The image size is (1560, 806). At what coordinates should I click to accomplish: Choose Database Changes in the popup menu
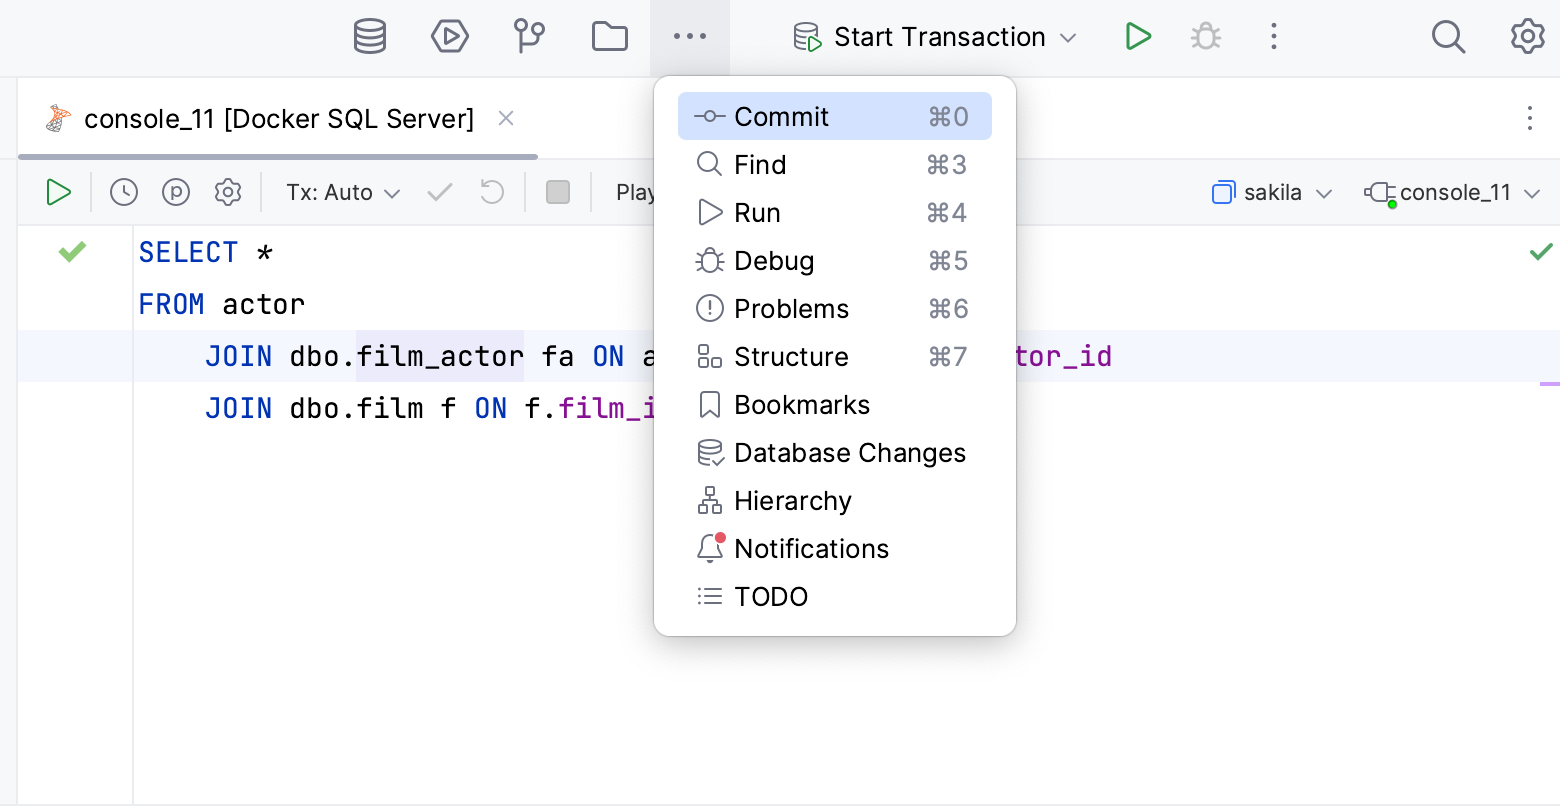click(849, 453)
